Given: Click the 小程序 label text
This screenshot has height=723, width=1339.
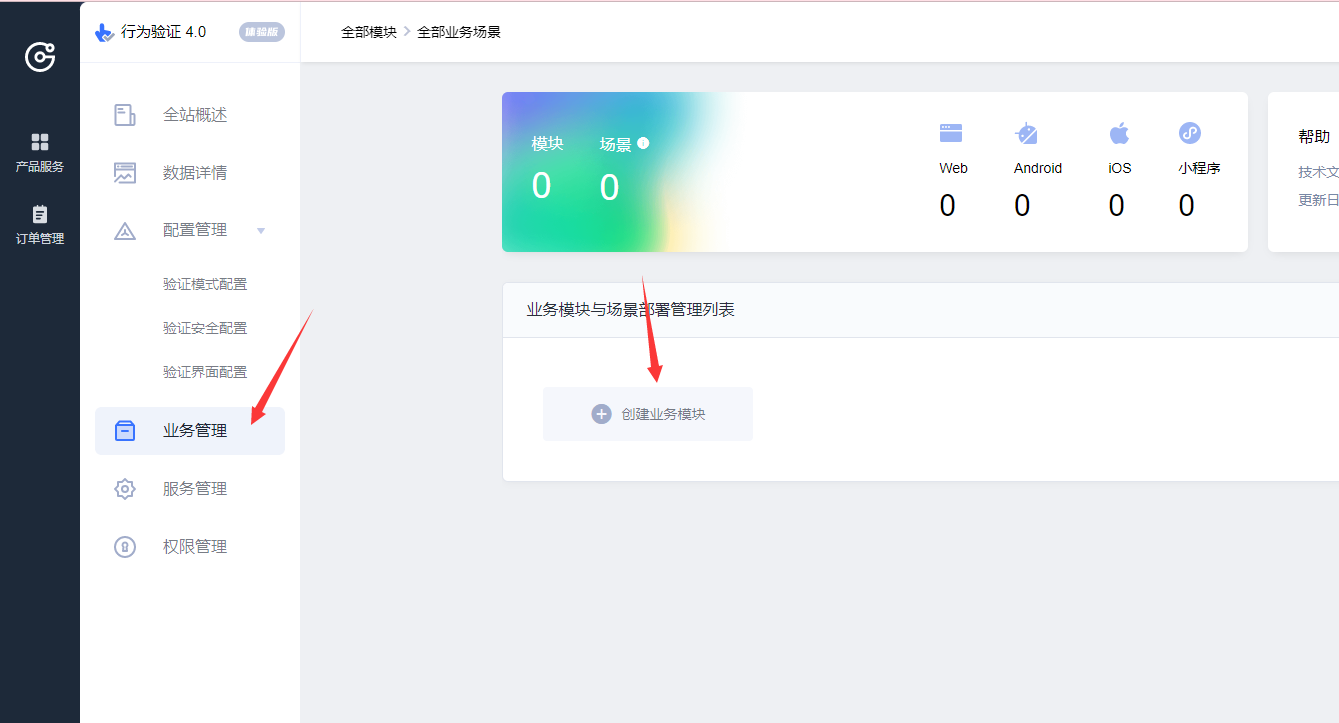Looking at the screenshot, I should [x=1200, y=168].
